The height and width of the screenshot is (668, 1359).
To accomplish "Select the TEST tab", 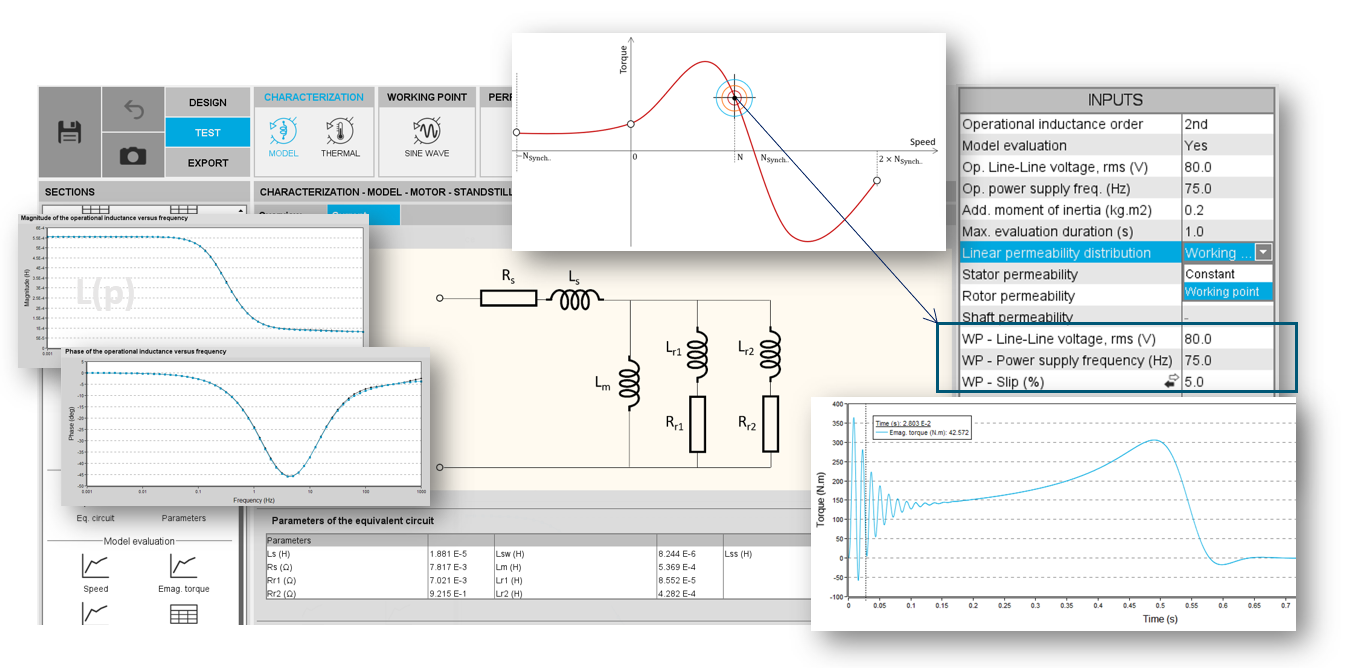I will [208, 132].
